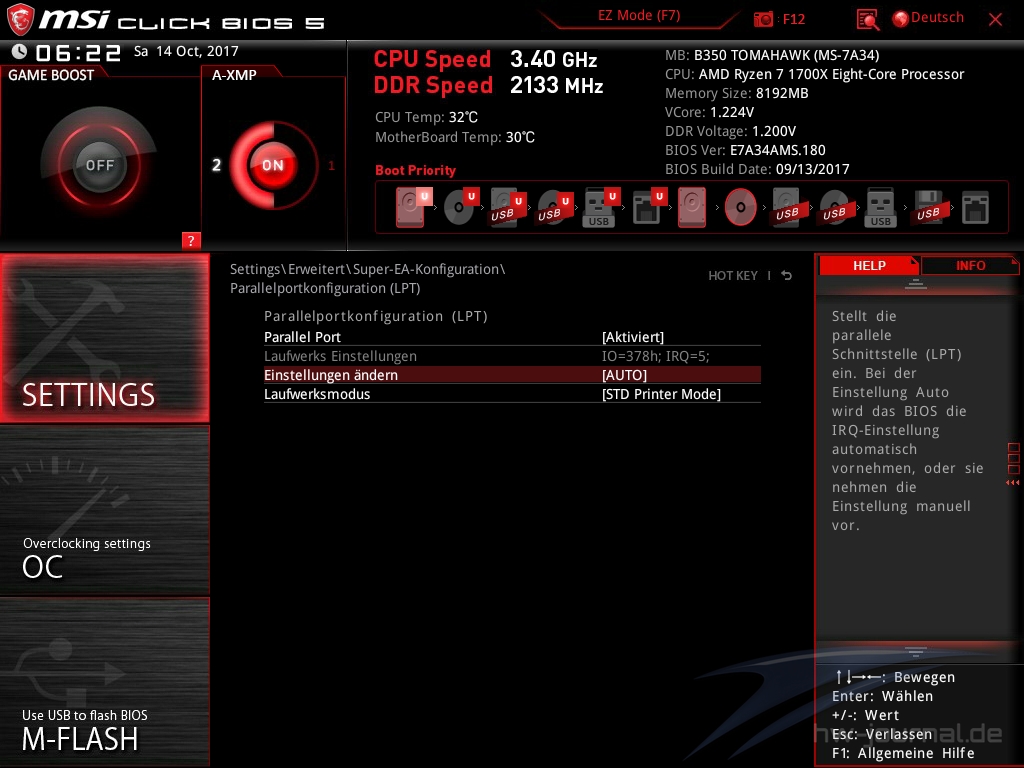Switch to the HELP tab
The width and height of the screenshot is (1024, 768).
click(869, 266)
